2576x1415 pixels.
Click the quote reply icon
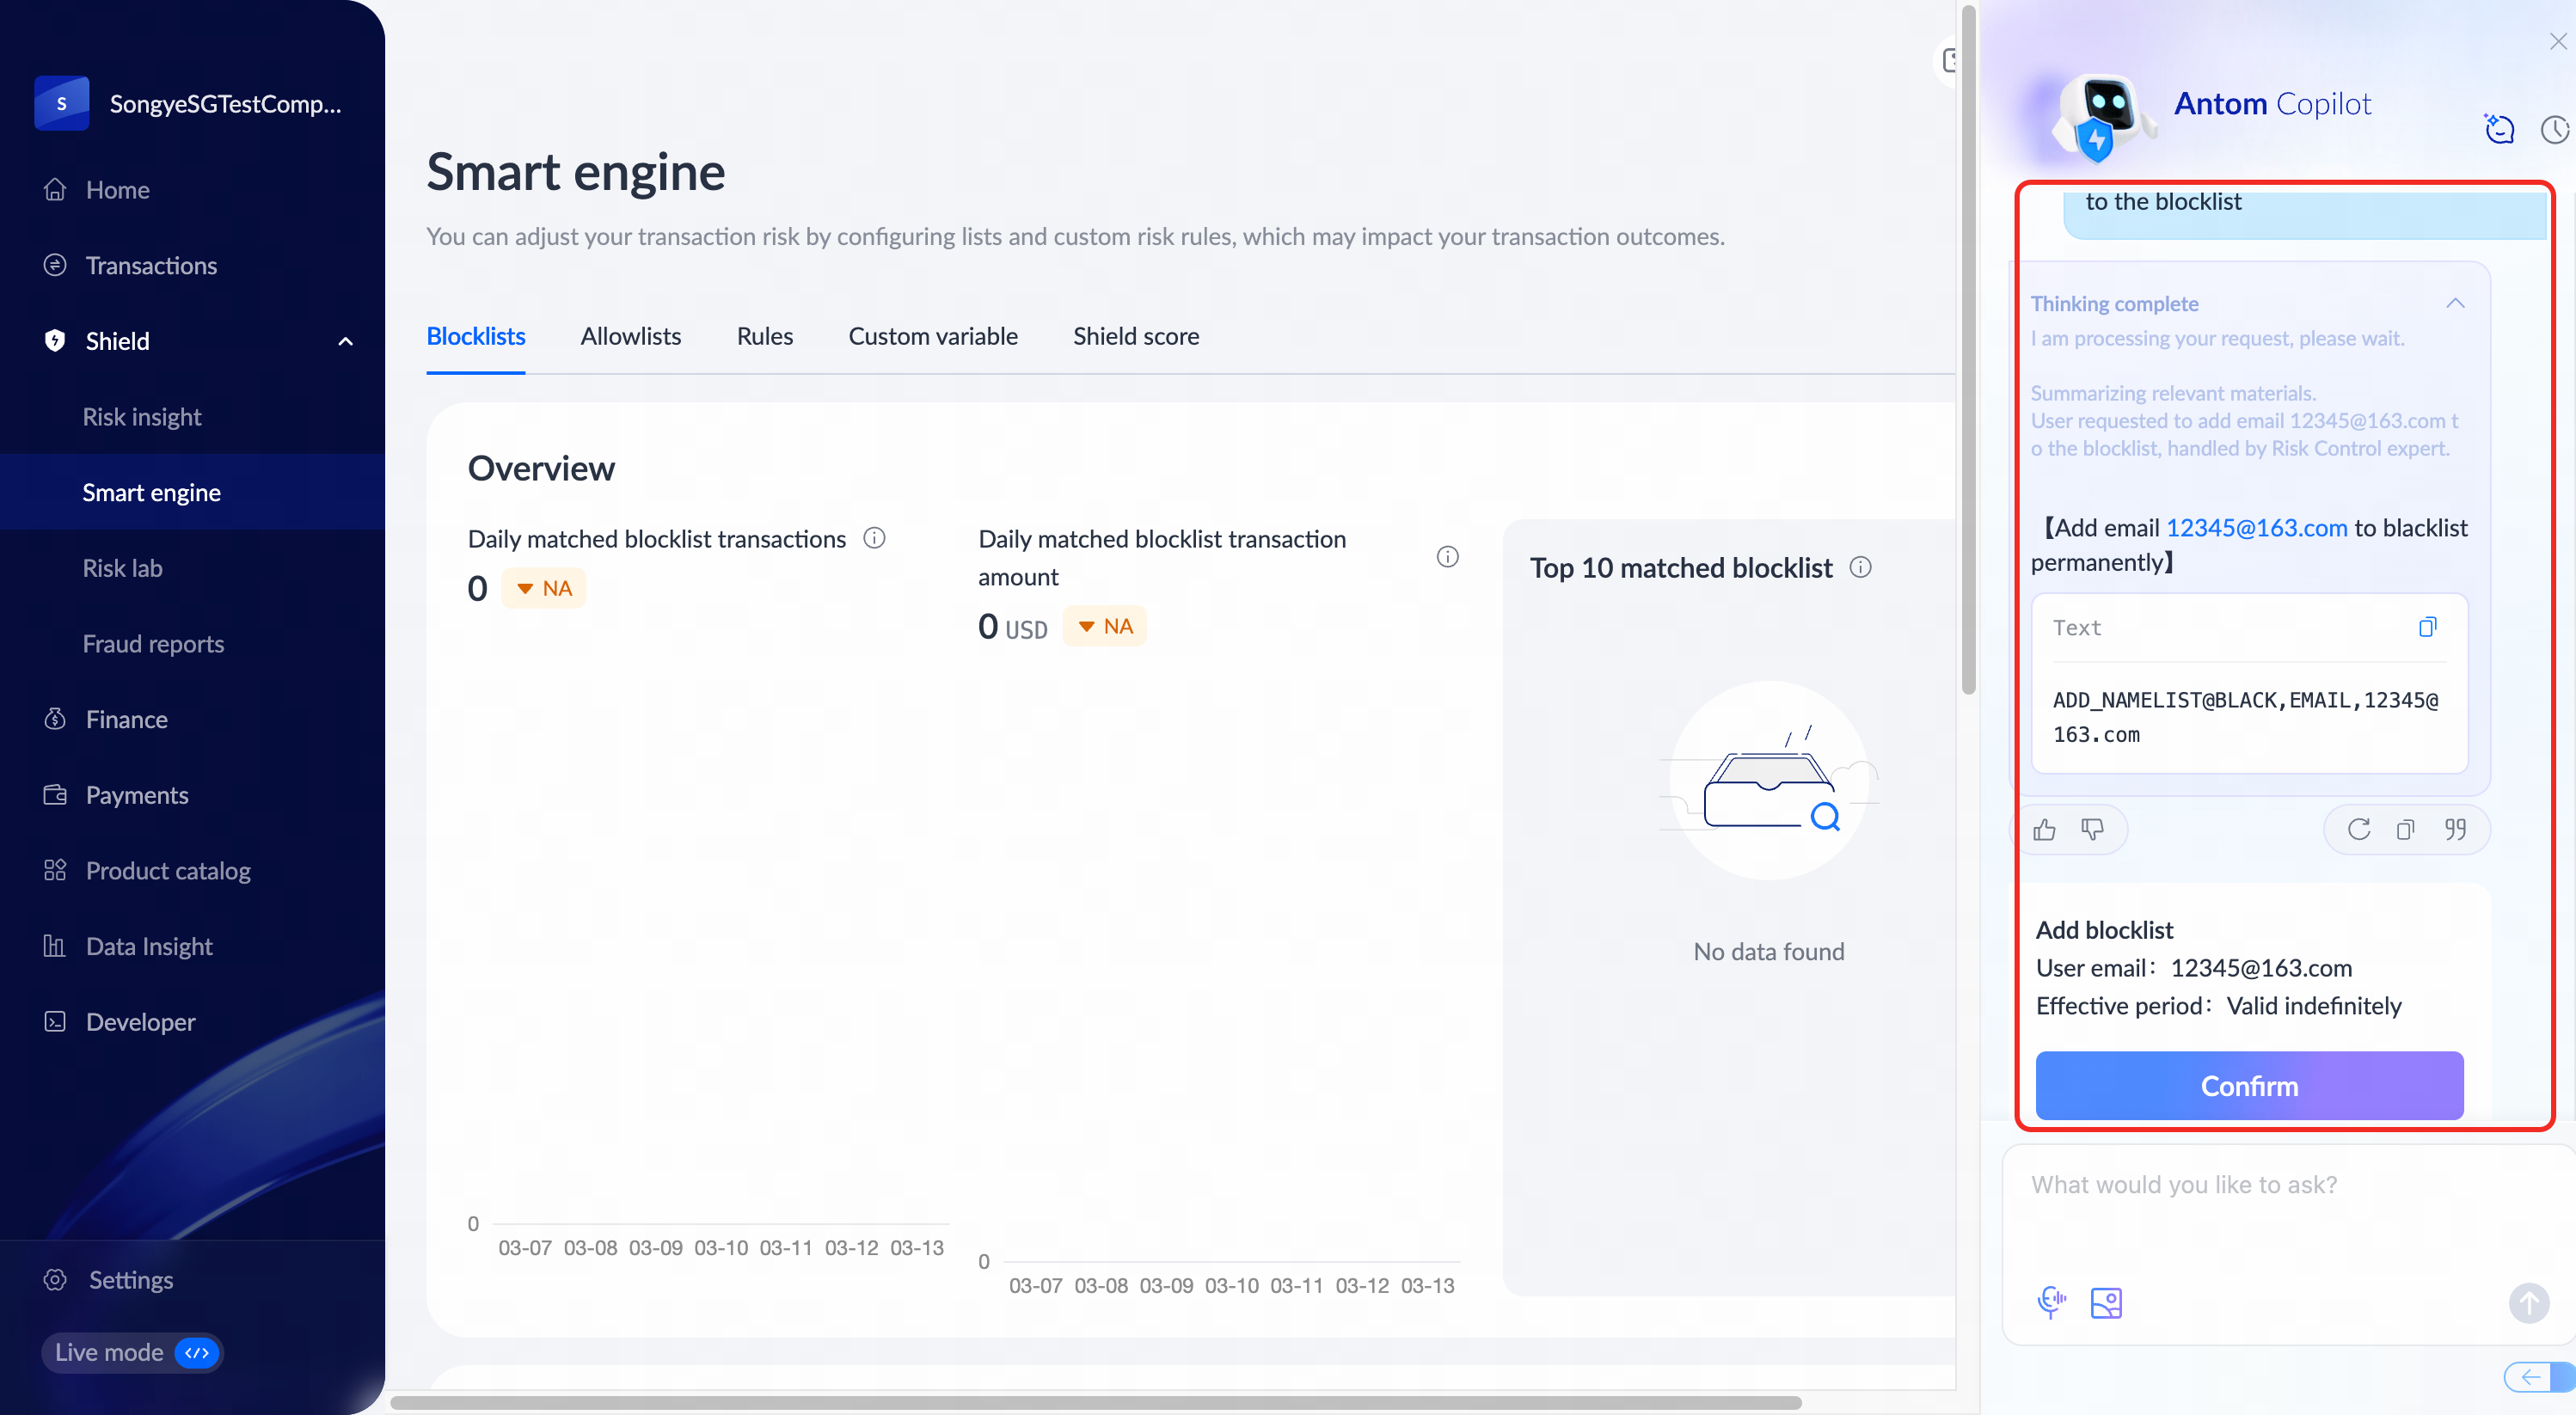tap(2455, 830)
